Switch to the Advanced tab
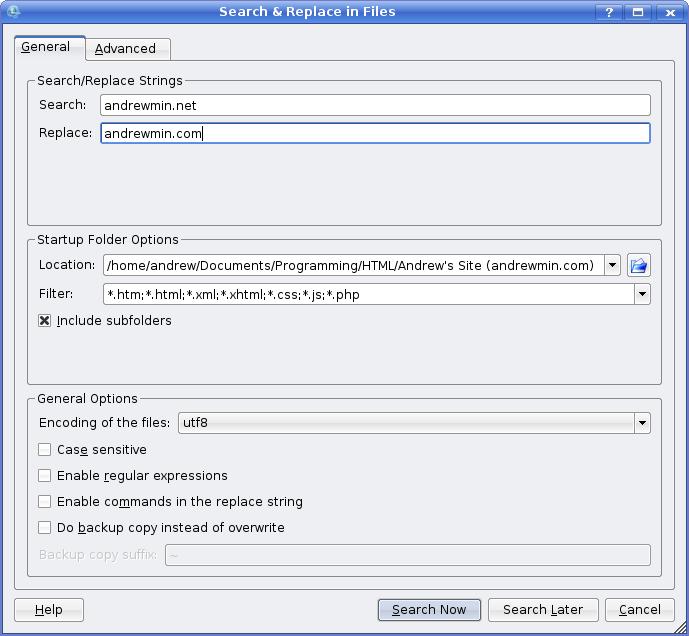The width and height of the screenshot is (689, 636). tap(126, 48)
